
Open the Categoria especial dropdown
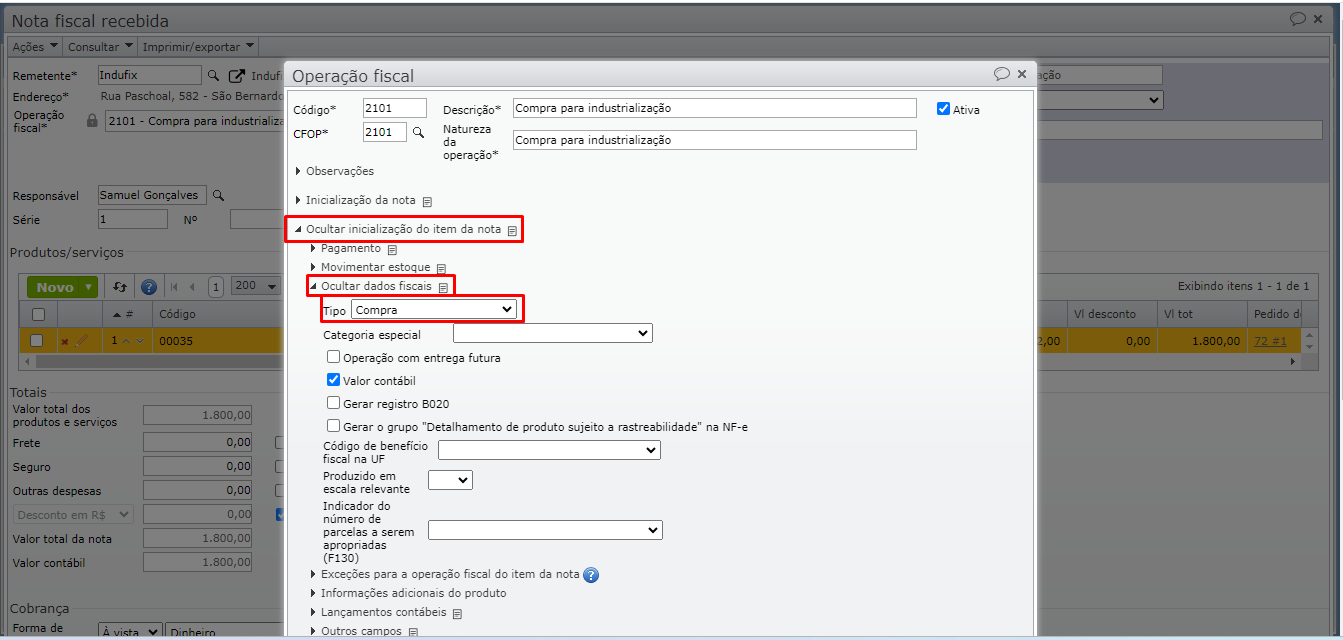pos(552,333)
